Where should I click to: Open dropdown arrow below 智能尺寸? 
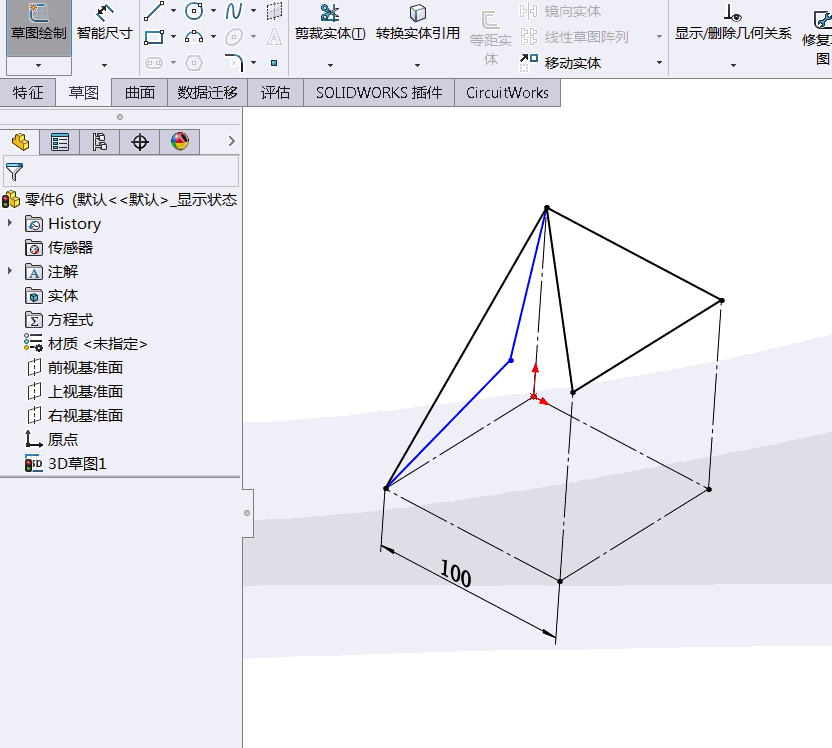[105, 65]
